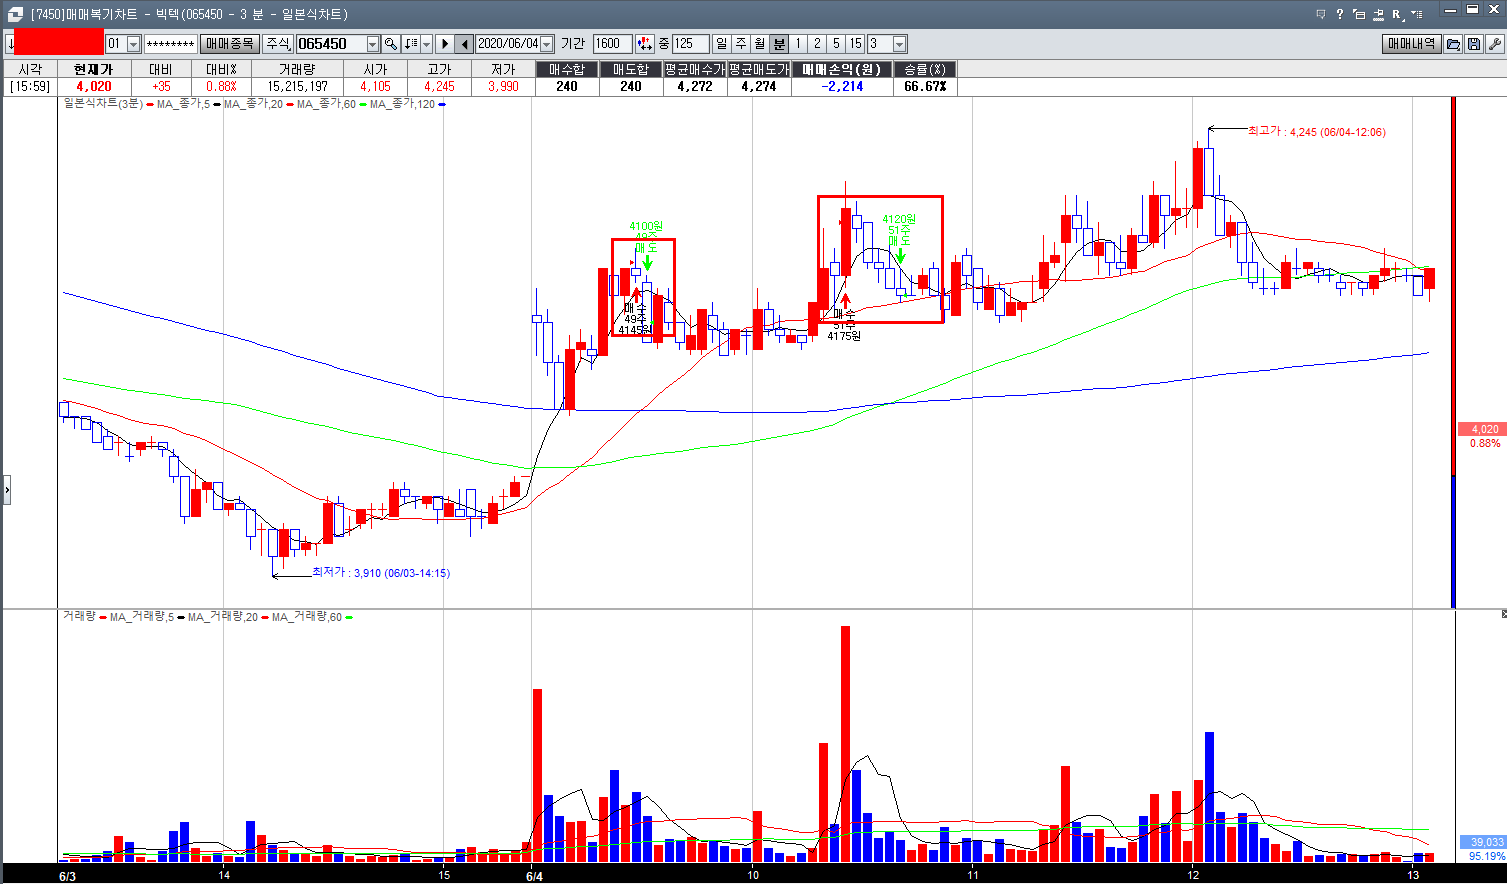Click the period 1600 input field
The width and height of the screenshot is (1507, 884).
tap(611, 44)
